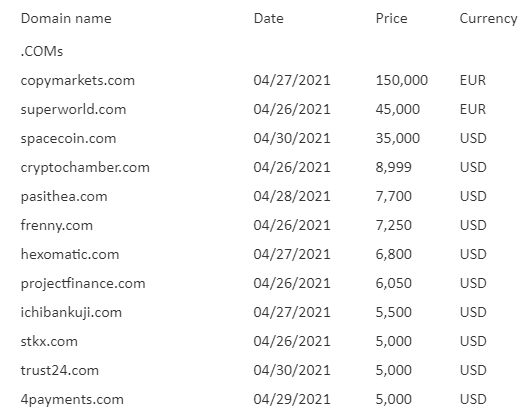532x416 pixels.
Task: Click the frenny.com entry
Action: tap(57, 226)
